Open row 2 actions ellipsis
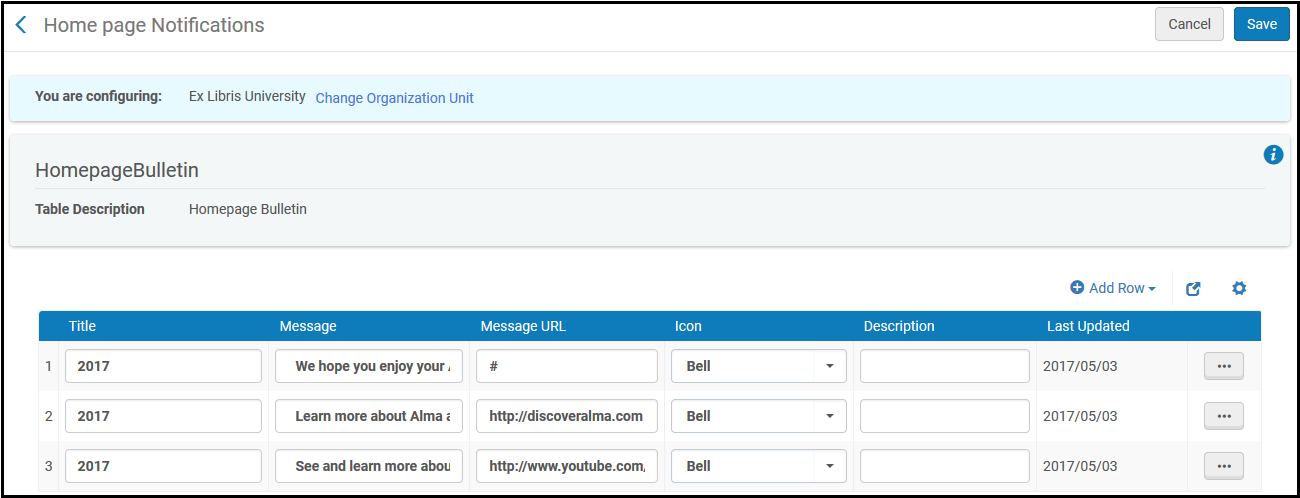The height and width of the screenshot is (498, 1300). (x=1223, y=416)
